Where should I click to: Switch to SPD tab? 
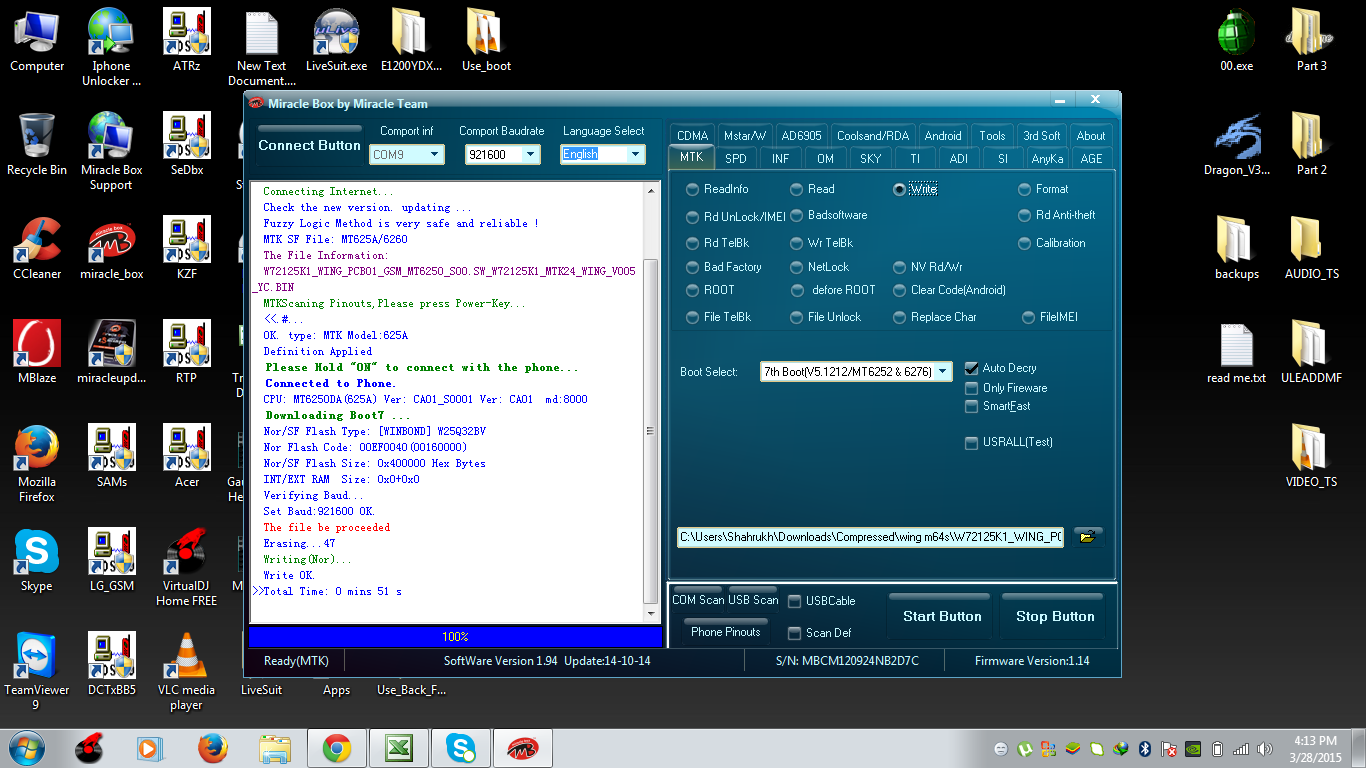pos(736,158)
